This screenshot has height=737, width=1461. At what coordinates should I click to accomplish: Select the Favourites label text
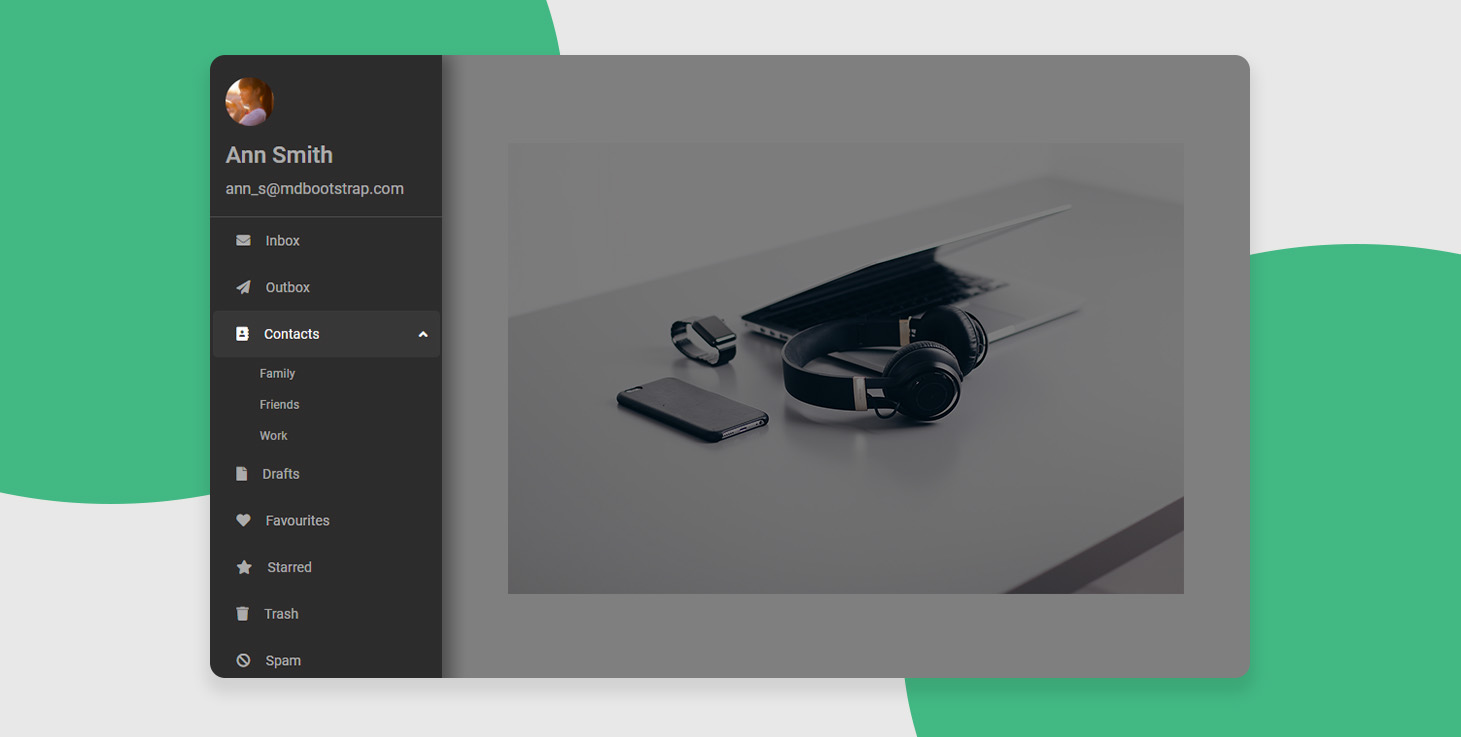click(298, 521)
